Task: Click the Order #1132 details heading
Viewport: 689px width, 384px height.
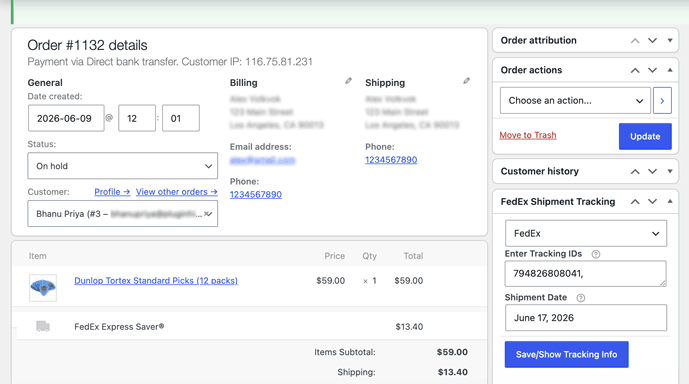Action: point(87,45)
